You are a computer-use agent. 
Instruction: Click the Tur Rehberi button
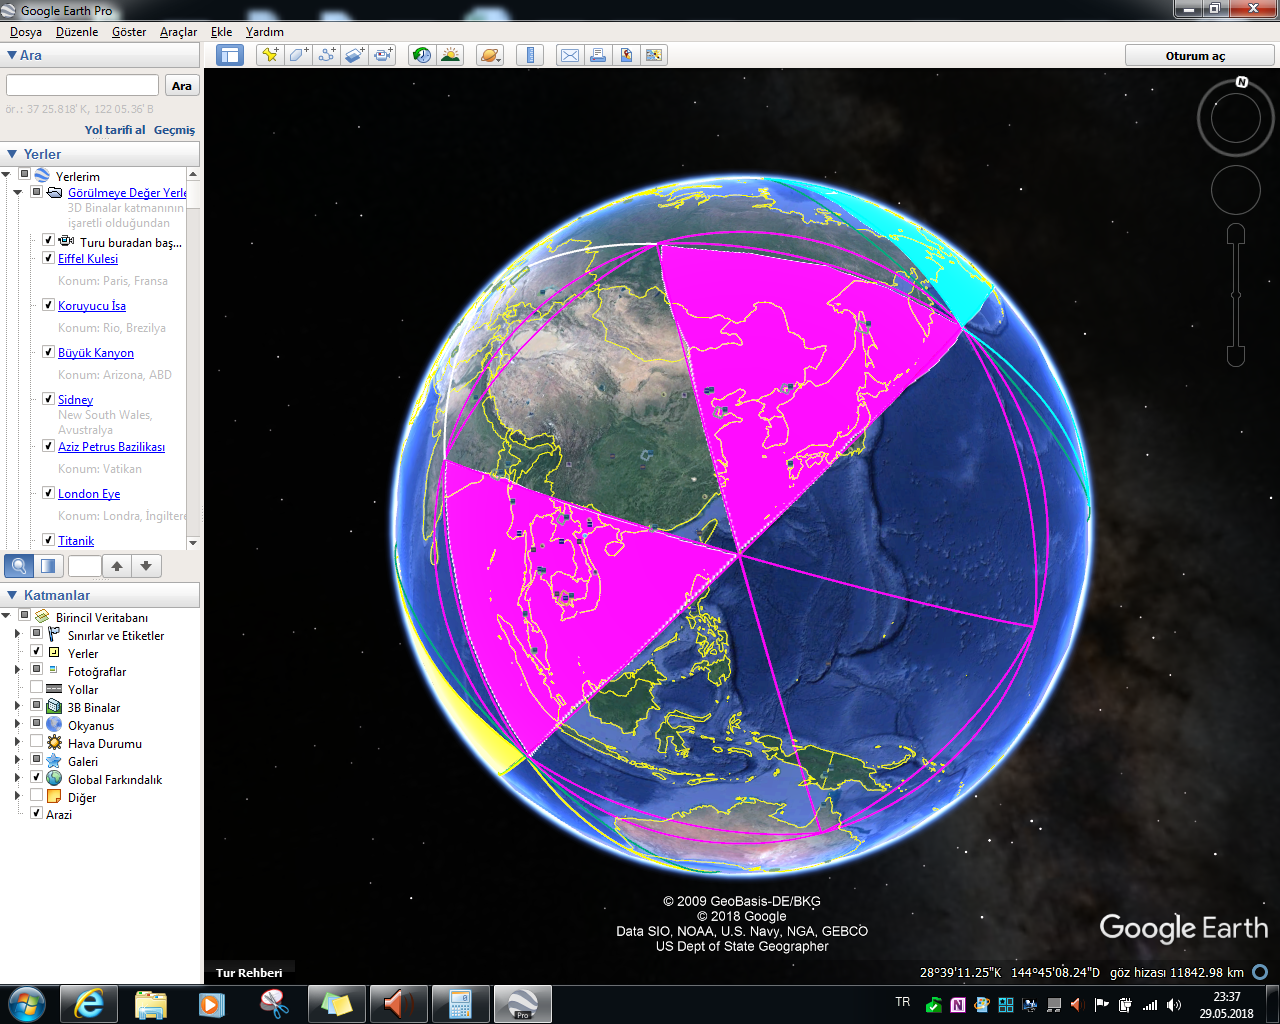tap(249, 973)
